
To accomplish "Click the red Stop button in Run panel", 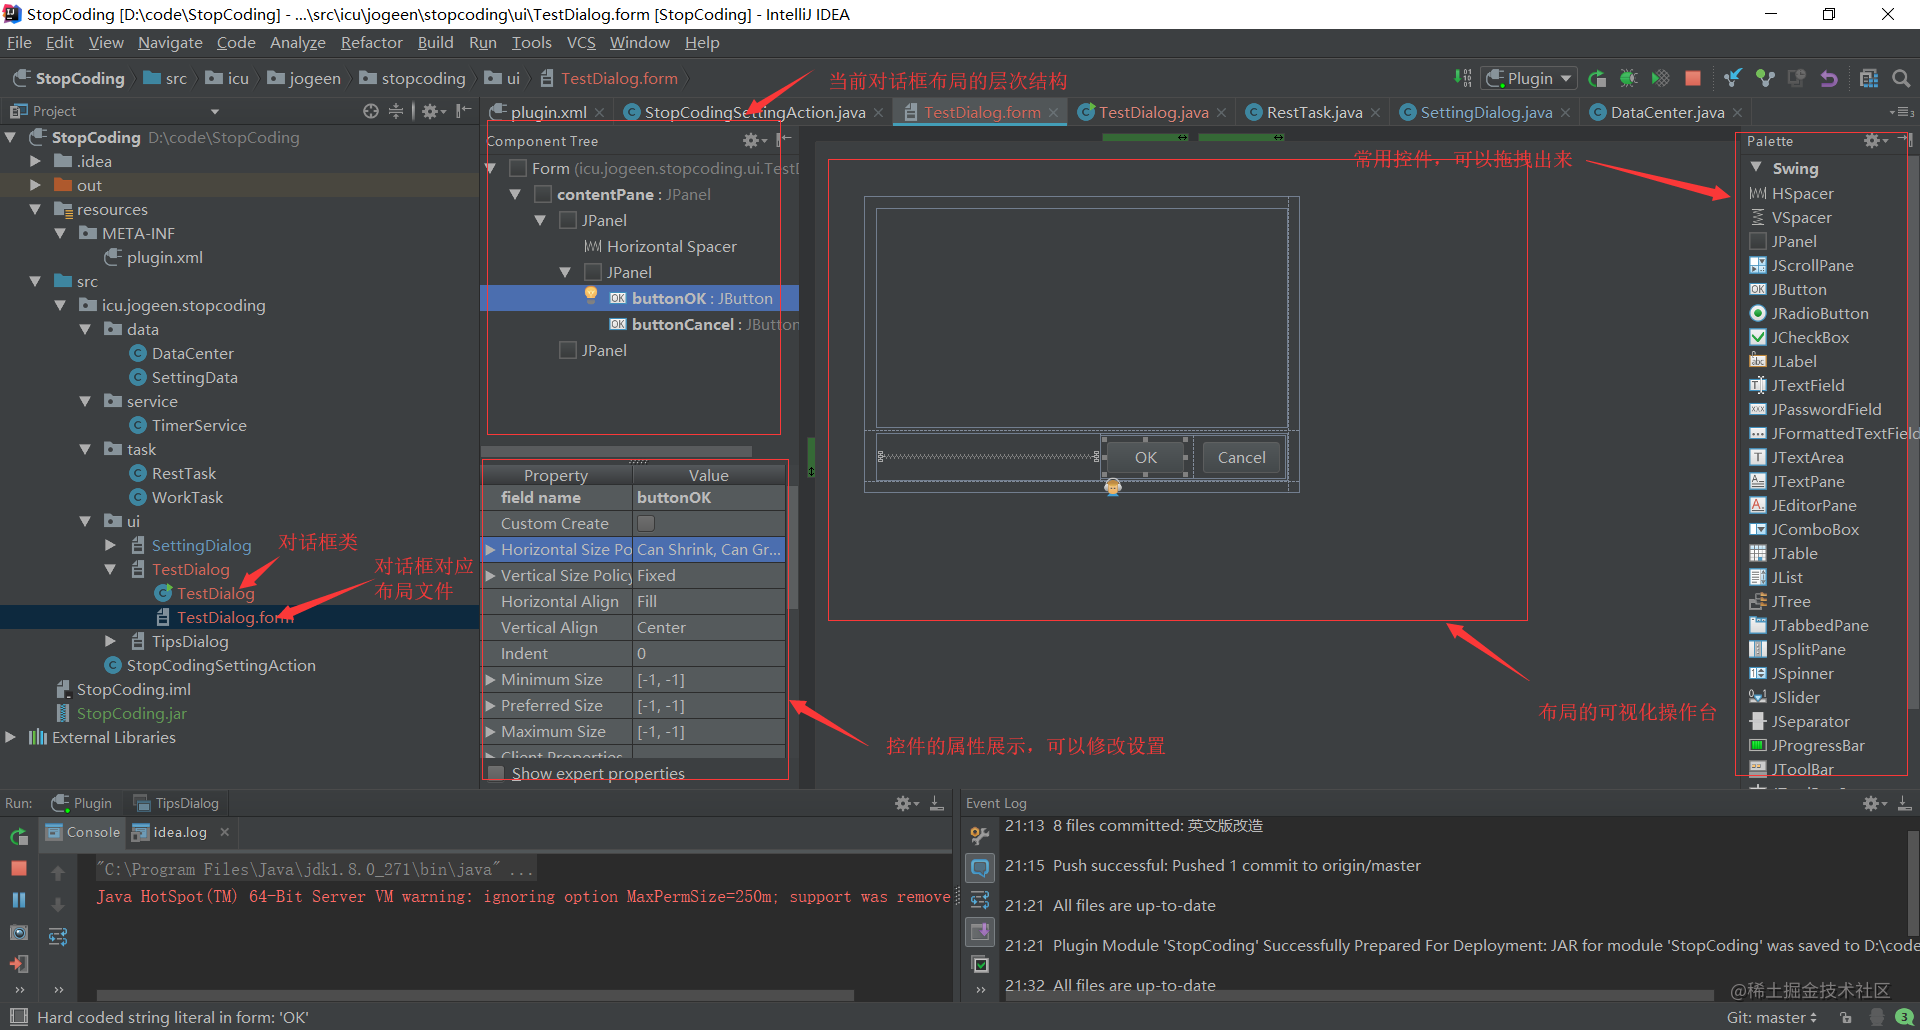I will tap(19, 868).
